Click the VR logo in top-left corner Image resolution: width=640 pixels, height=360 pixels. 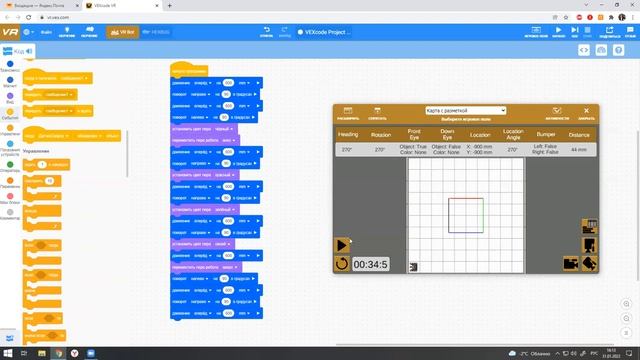pyautogui.click(x=10, y=32)
